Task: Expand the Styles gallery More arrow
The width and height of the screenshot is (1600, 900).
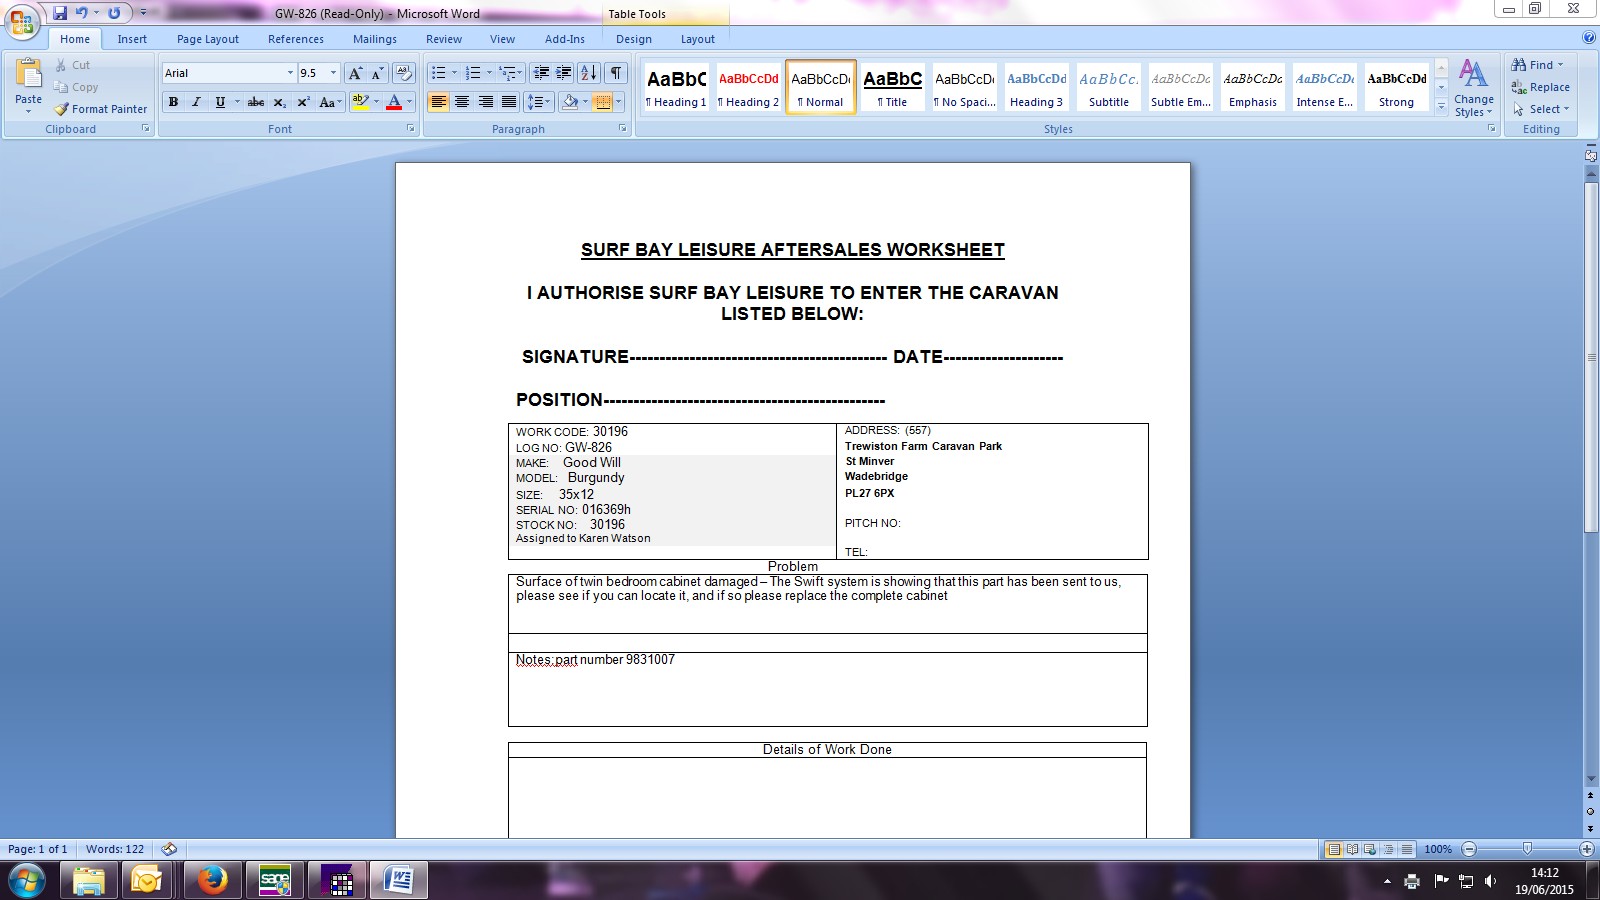Action: point(1441,108)
